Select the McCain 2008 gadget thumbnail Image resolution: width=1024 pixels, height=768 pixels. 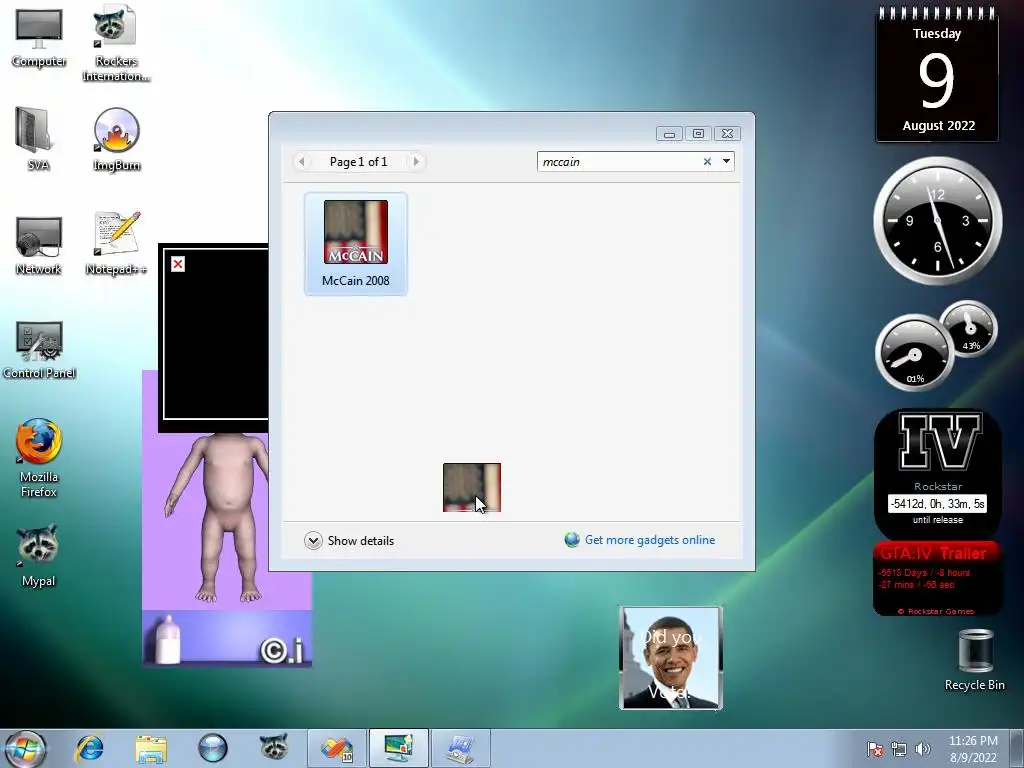356,244
